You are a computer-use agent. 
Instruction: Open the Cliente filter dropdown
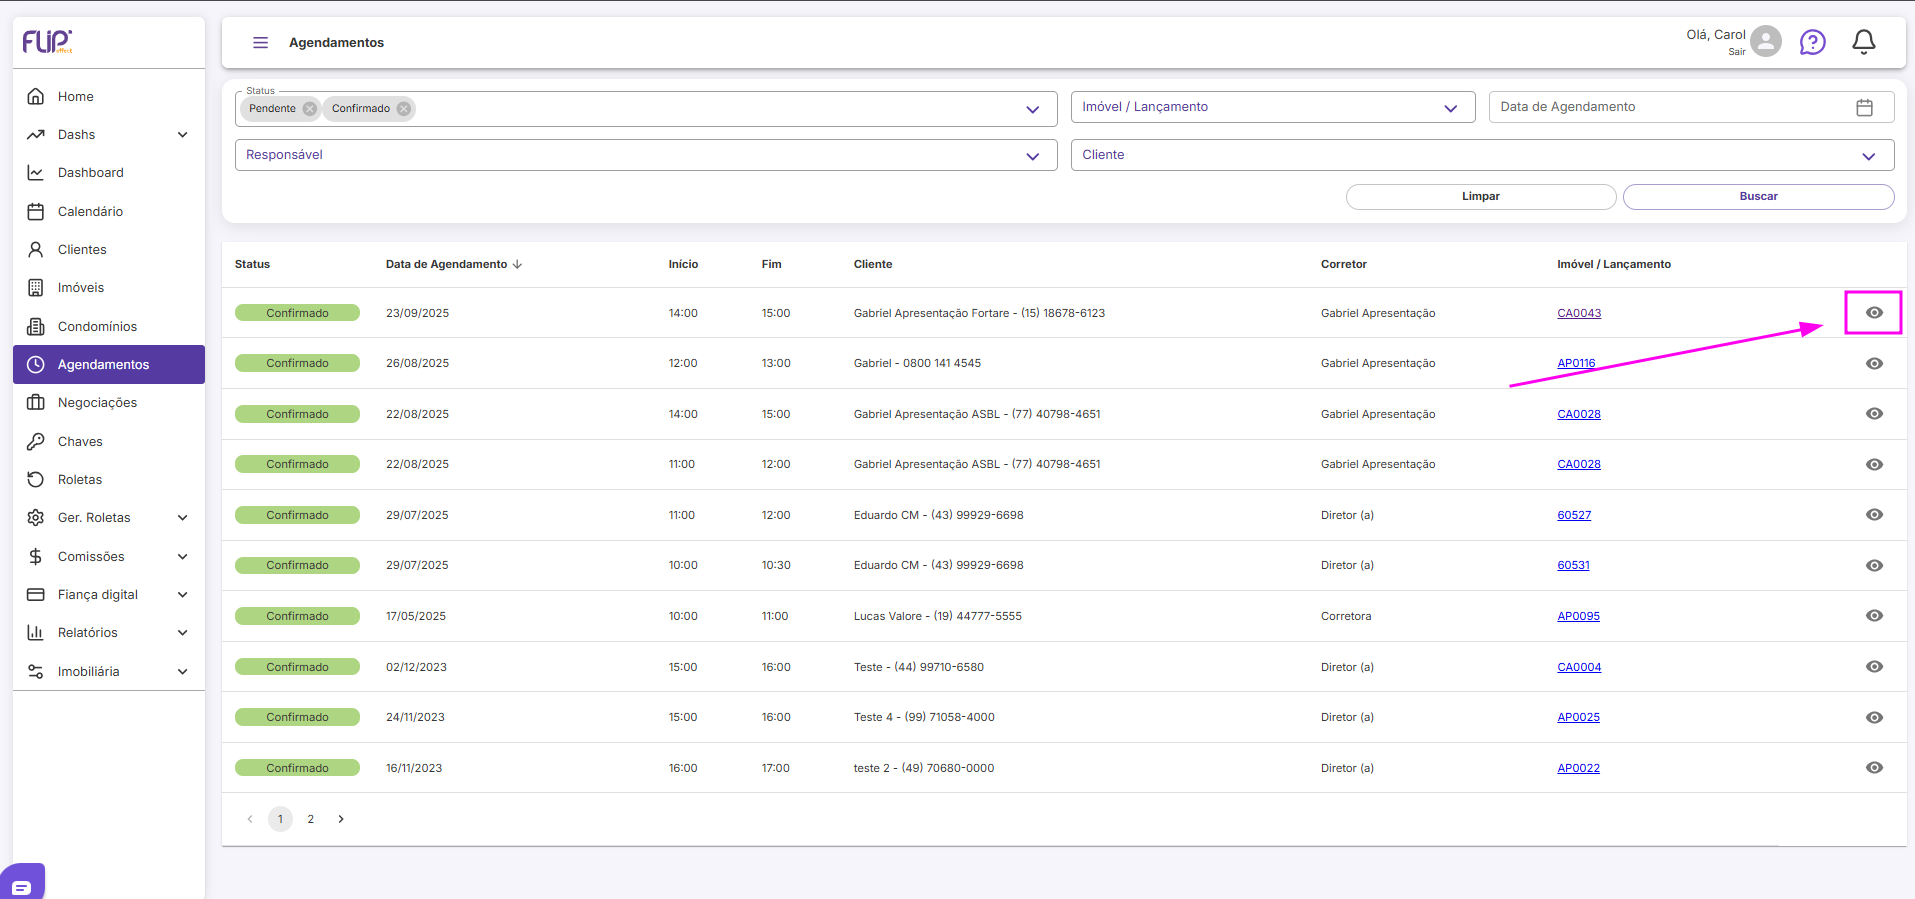coord(1482,155)
